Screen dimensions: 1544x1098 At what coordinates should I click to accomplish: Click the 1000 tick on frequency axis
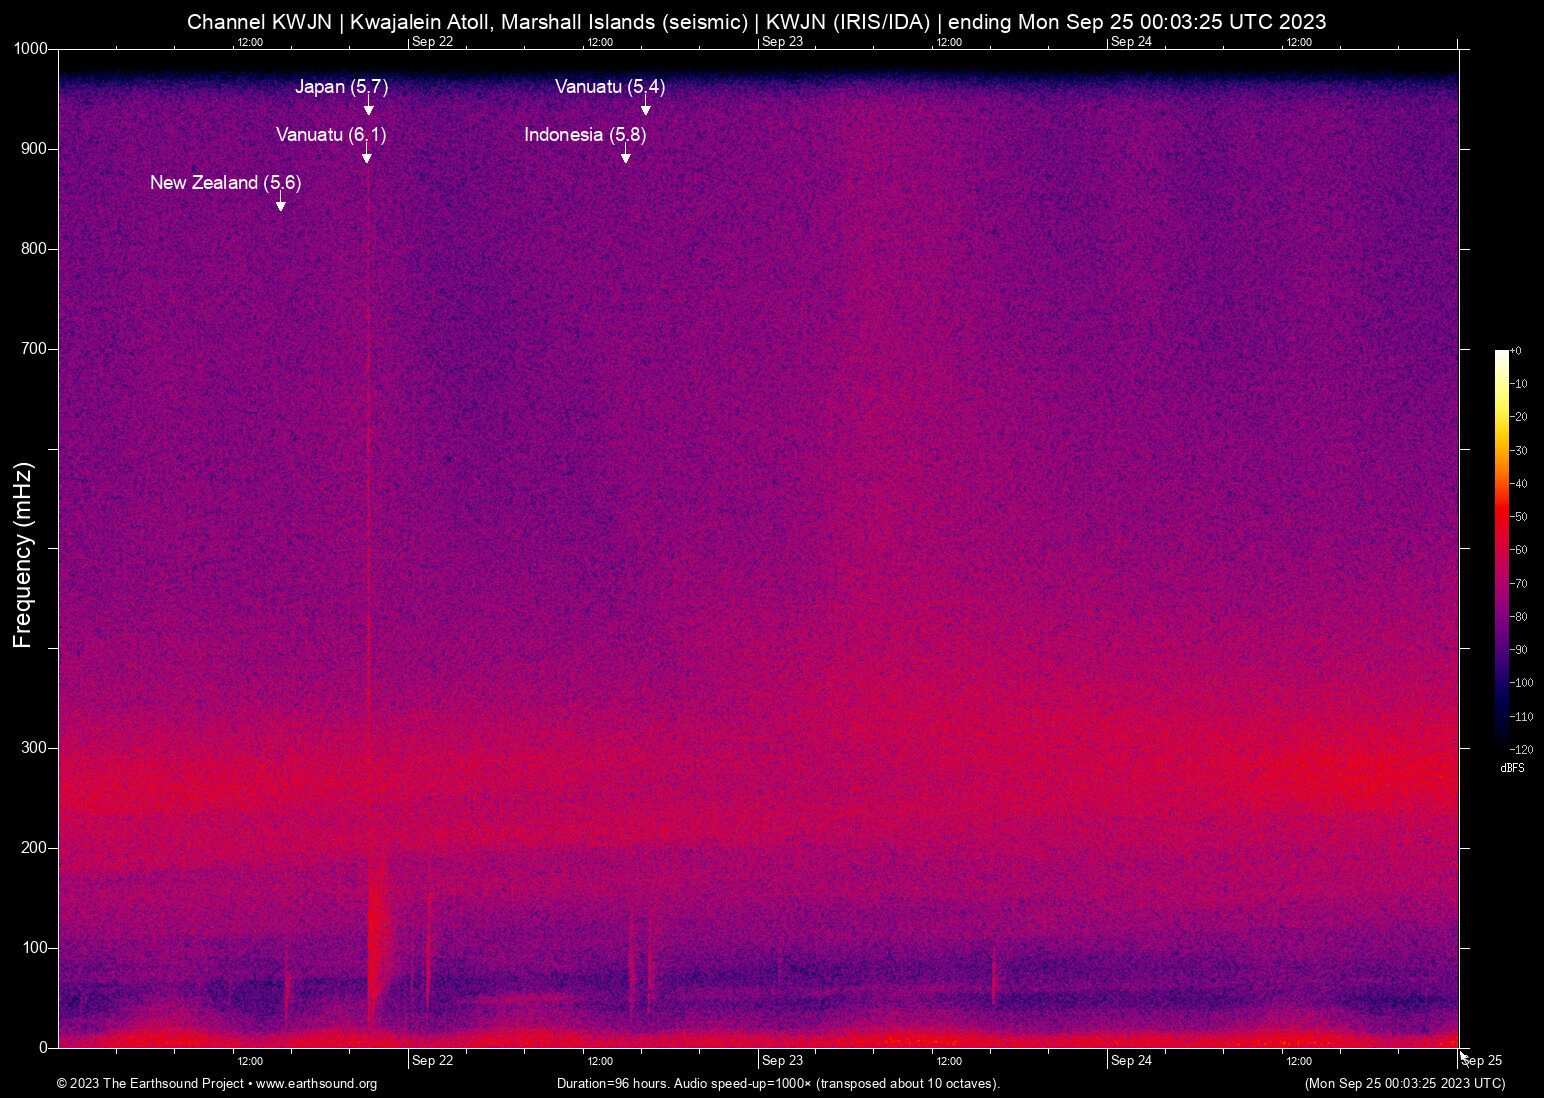point(31,49)
